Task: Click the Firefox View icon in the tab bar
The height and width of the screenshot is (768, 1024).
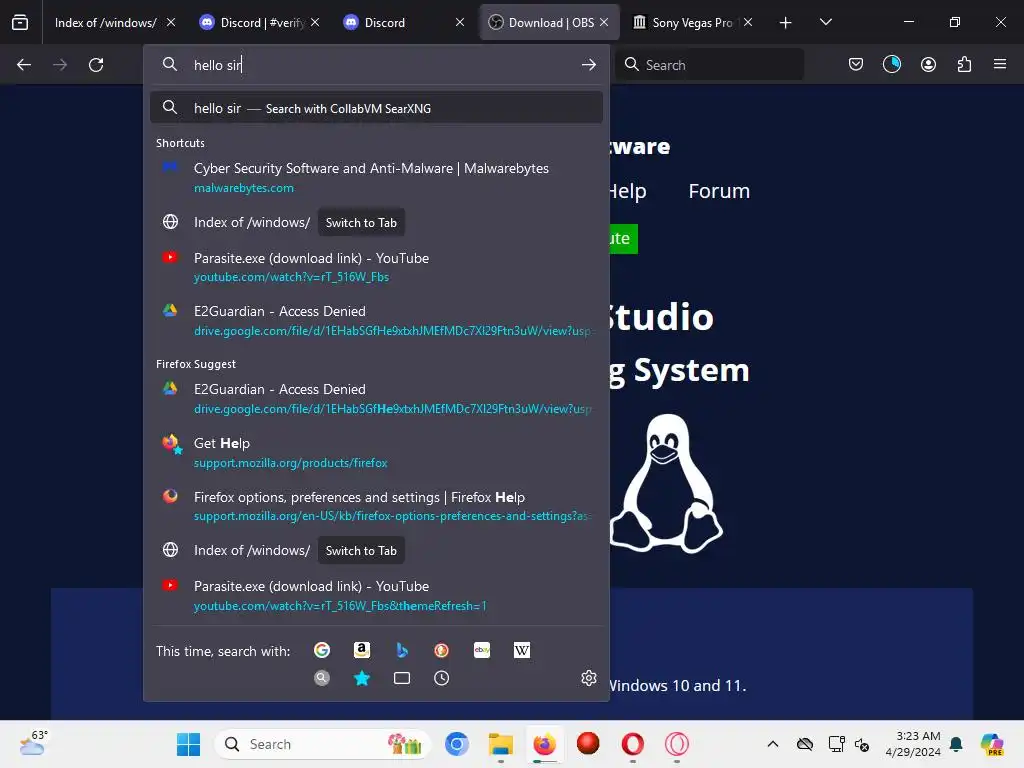Action: tap(20, 22)
